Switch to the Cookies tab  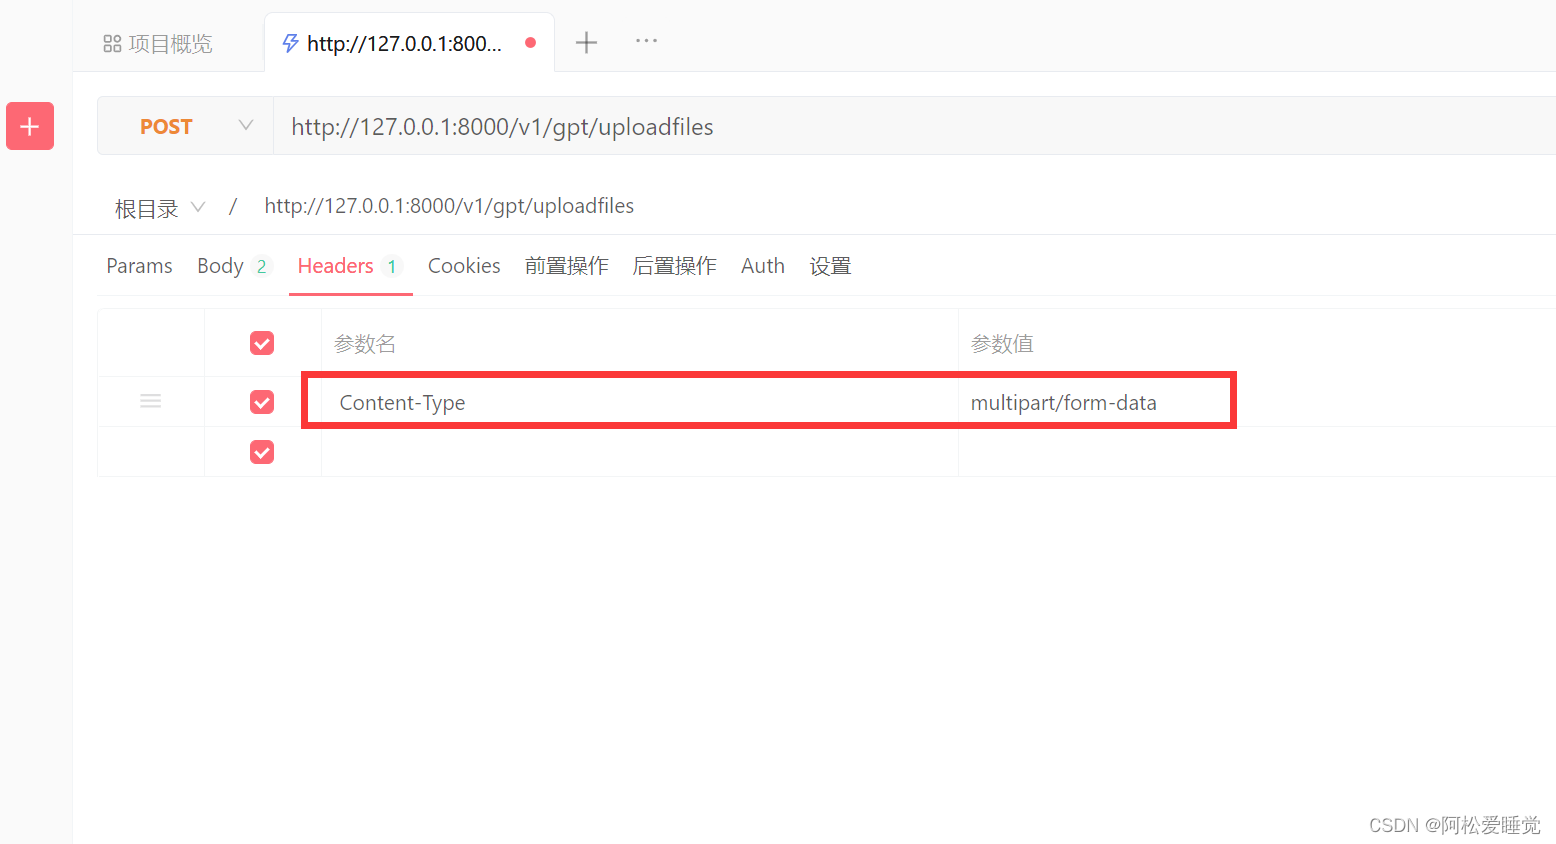[x=464, y=266]
